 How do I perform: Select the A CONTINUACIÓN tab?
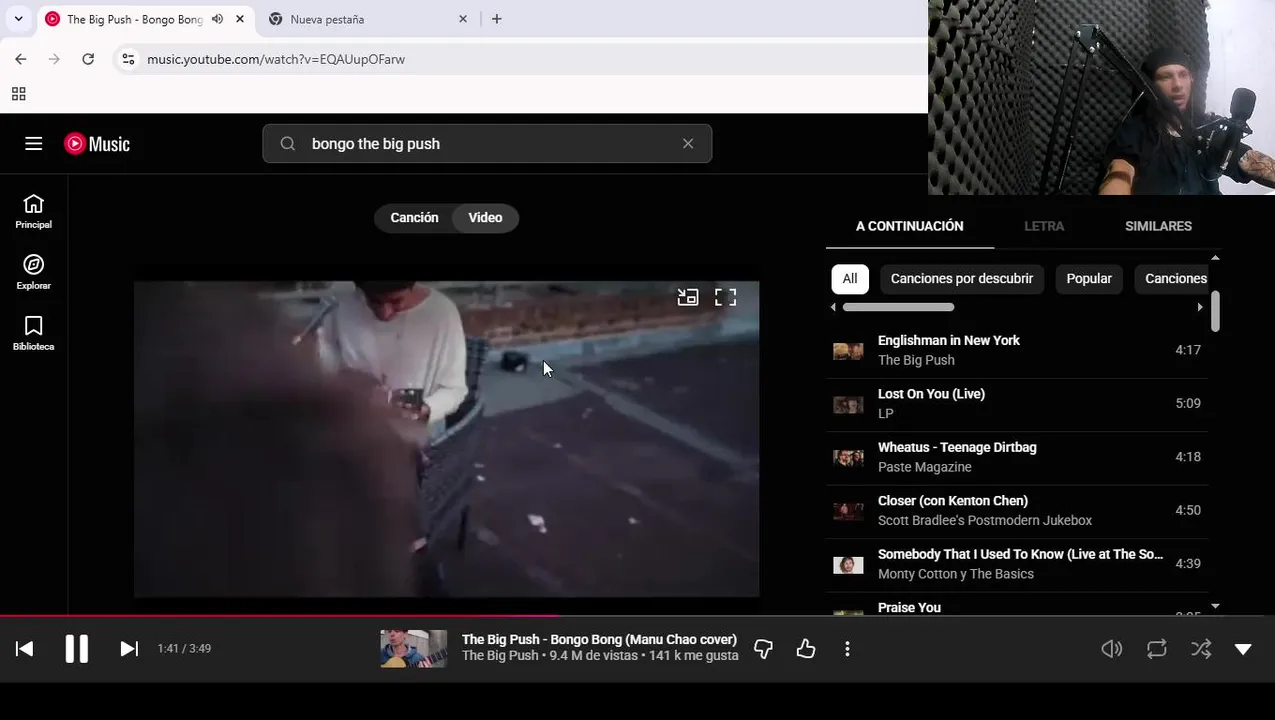click(x=909, y=226)
